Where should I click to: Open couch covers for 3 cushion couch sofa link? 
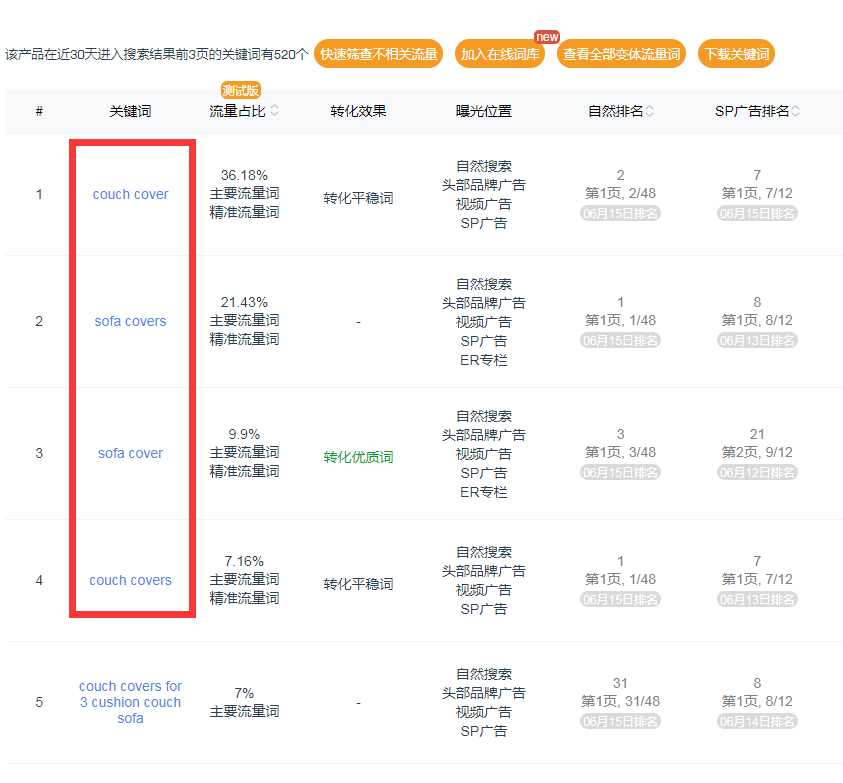(131, 702)
